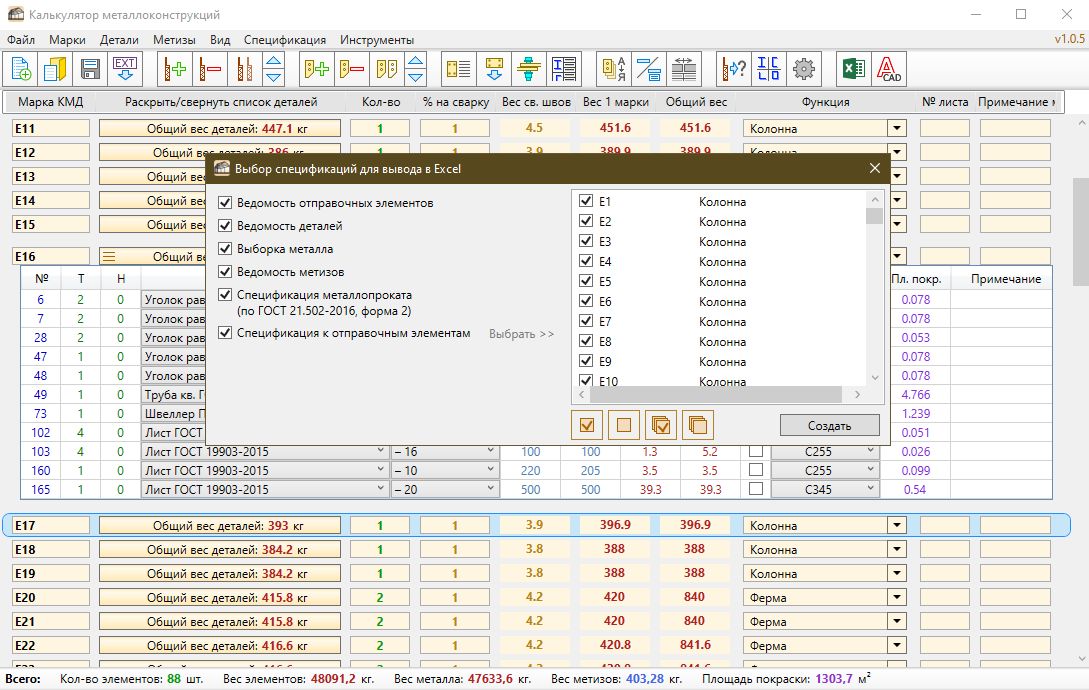Screen dimensions: 1089x690
Task: Click the Excel export toolbar icon
Action: tap(852, 69)
